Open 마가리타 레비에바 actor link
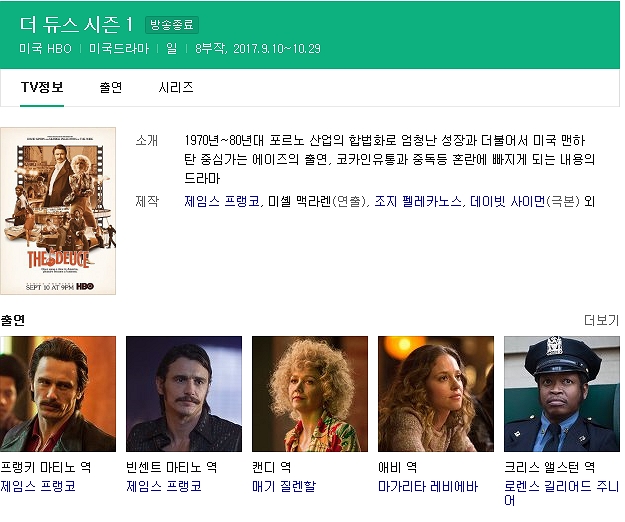625x522 pixels. (x=428, y=487)
